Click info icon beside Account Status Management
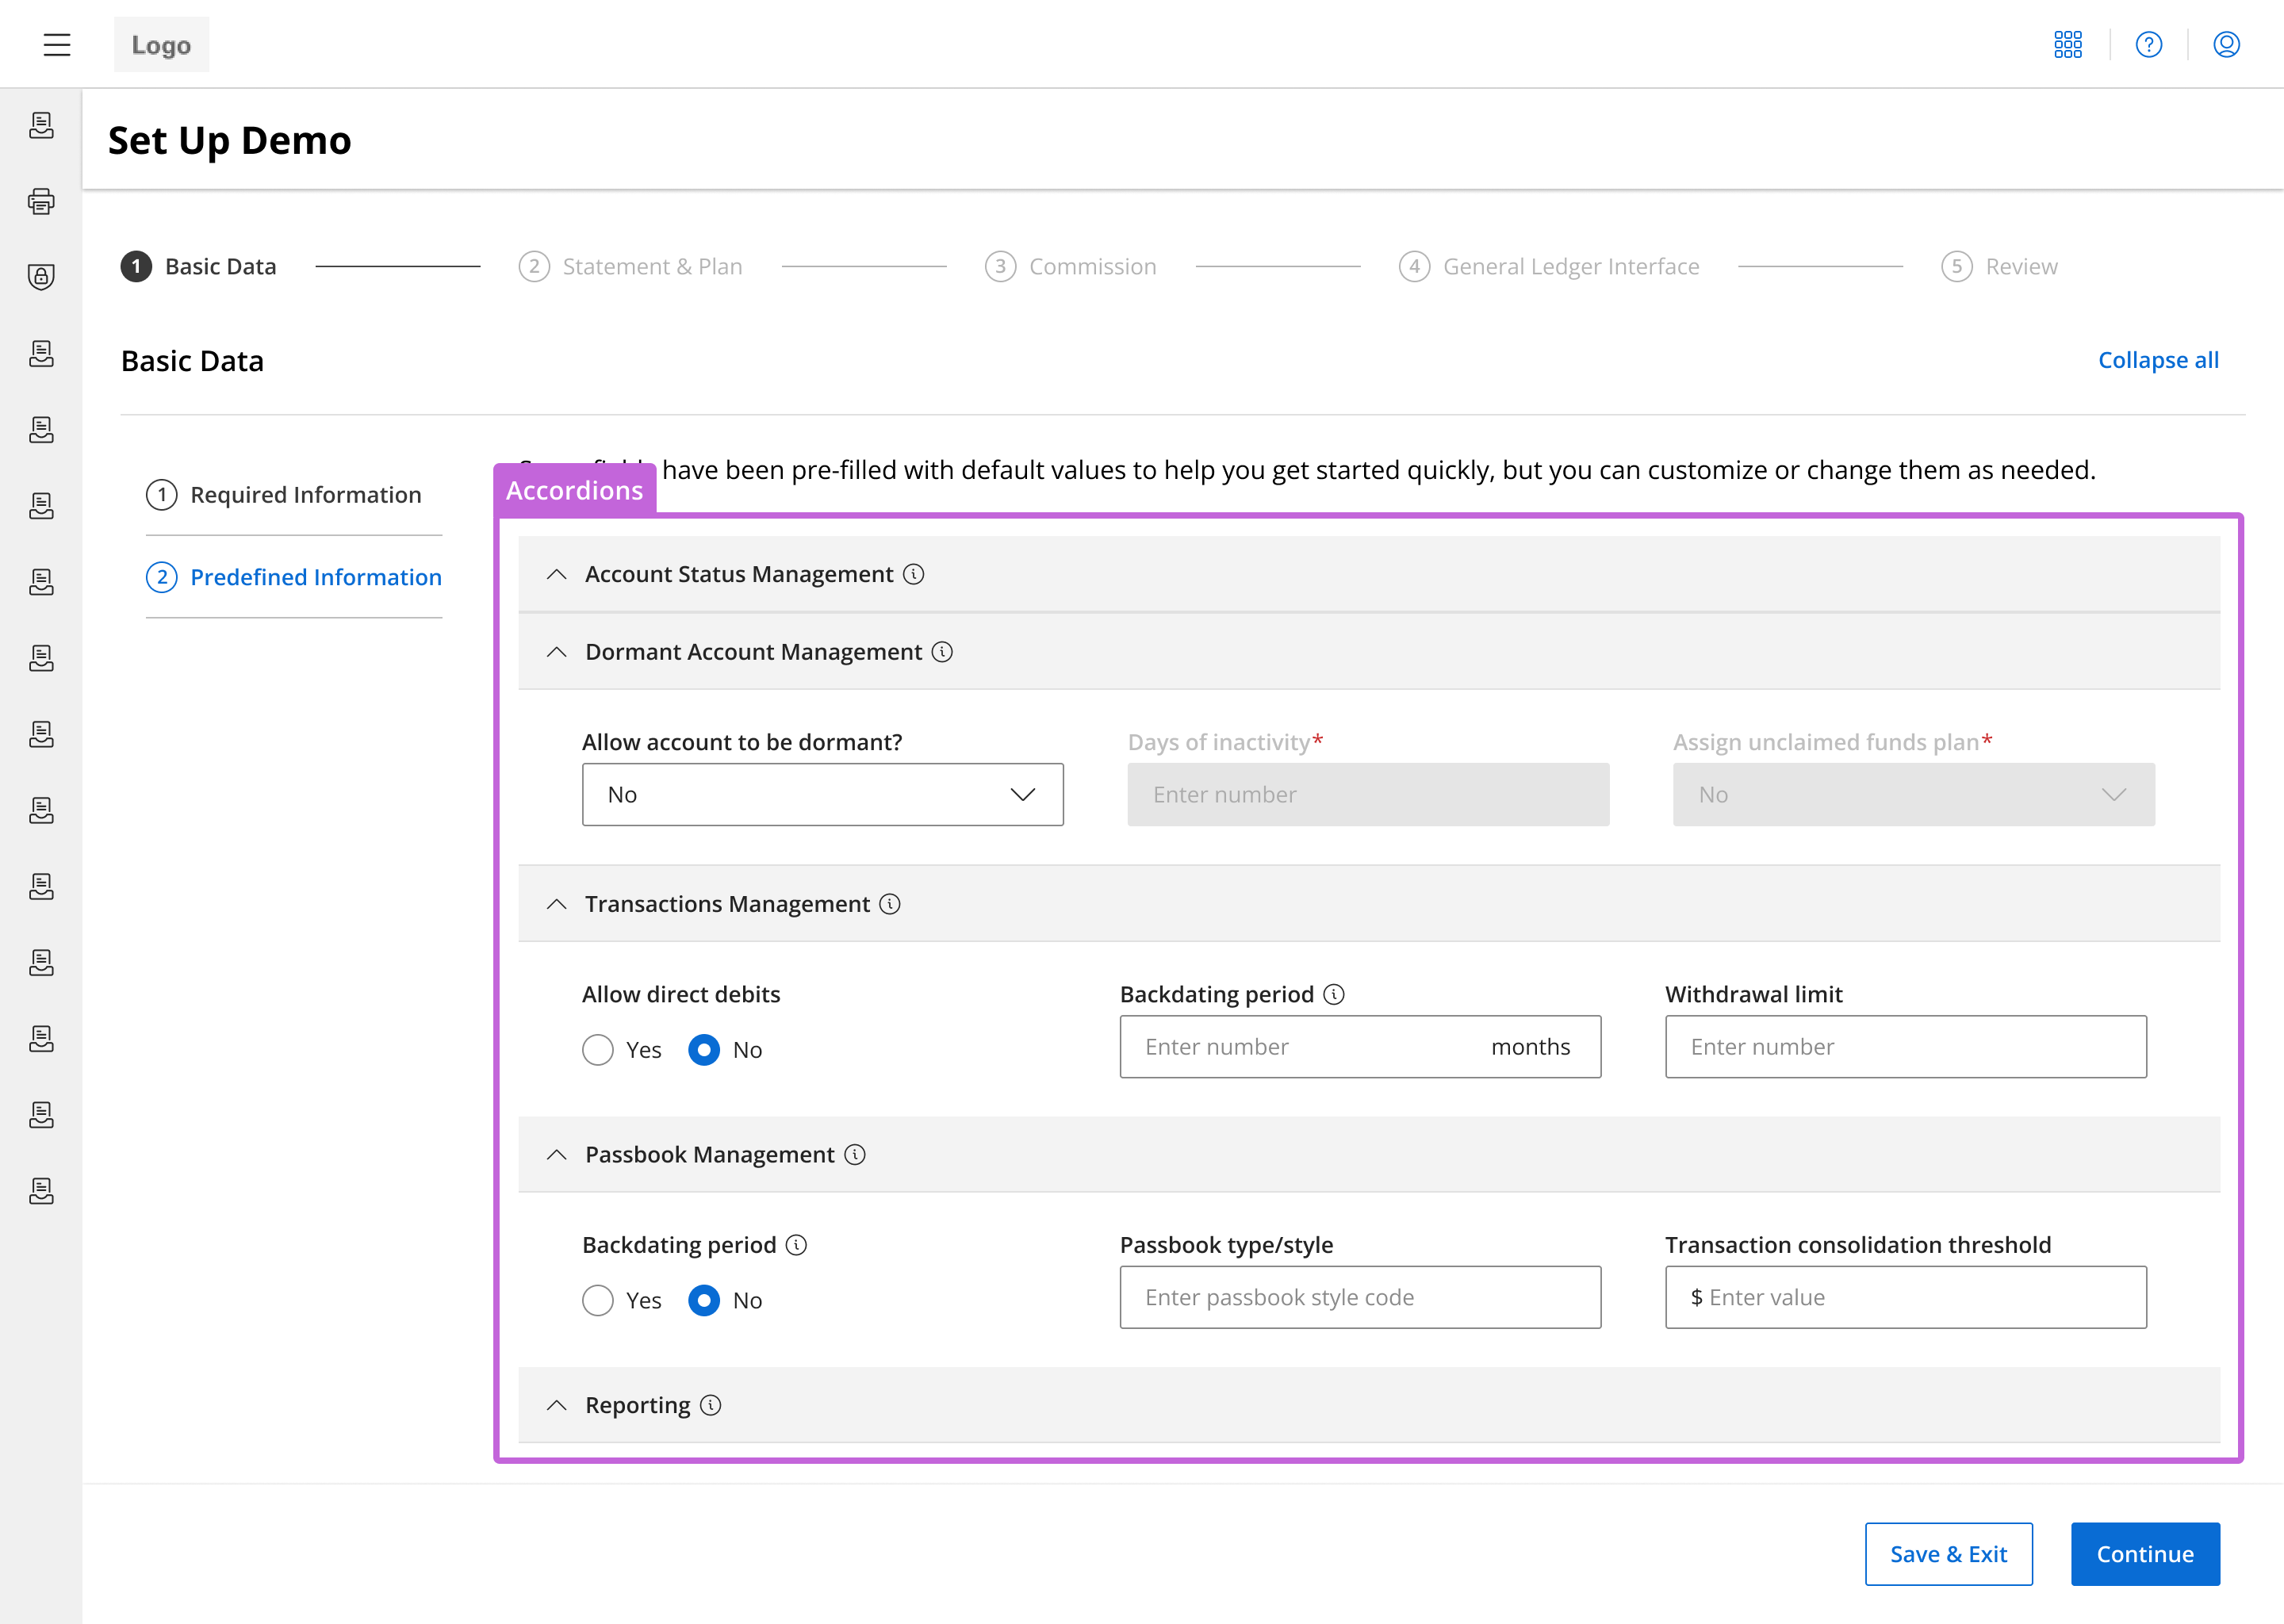The image size is (2284, 1624). click(913, 574)
